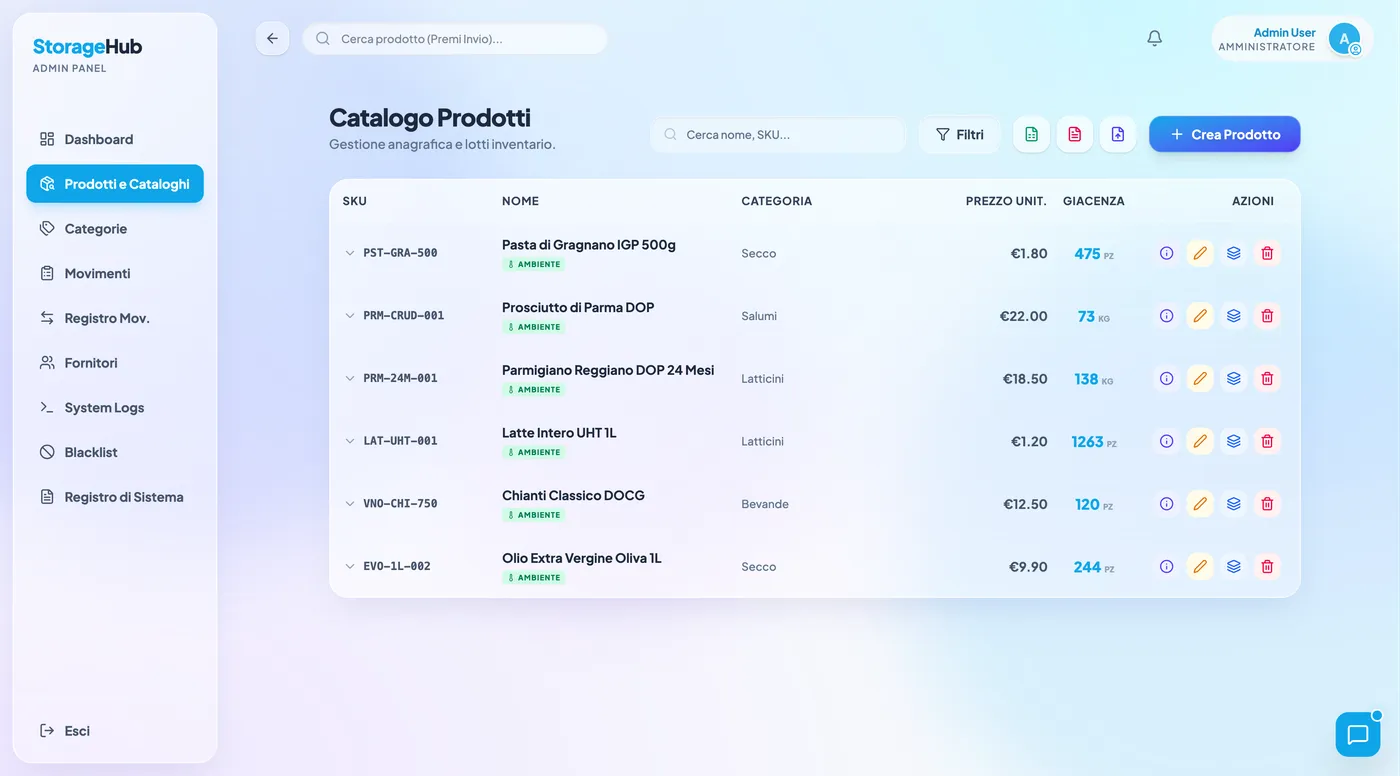Viewport: 1400px width, 776px height.
Task: Select Prodotti e Cataloghi in sidebar
Action: (x=115, y=184)
